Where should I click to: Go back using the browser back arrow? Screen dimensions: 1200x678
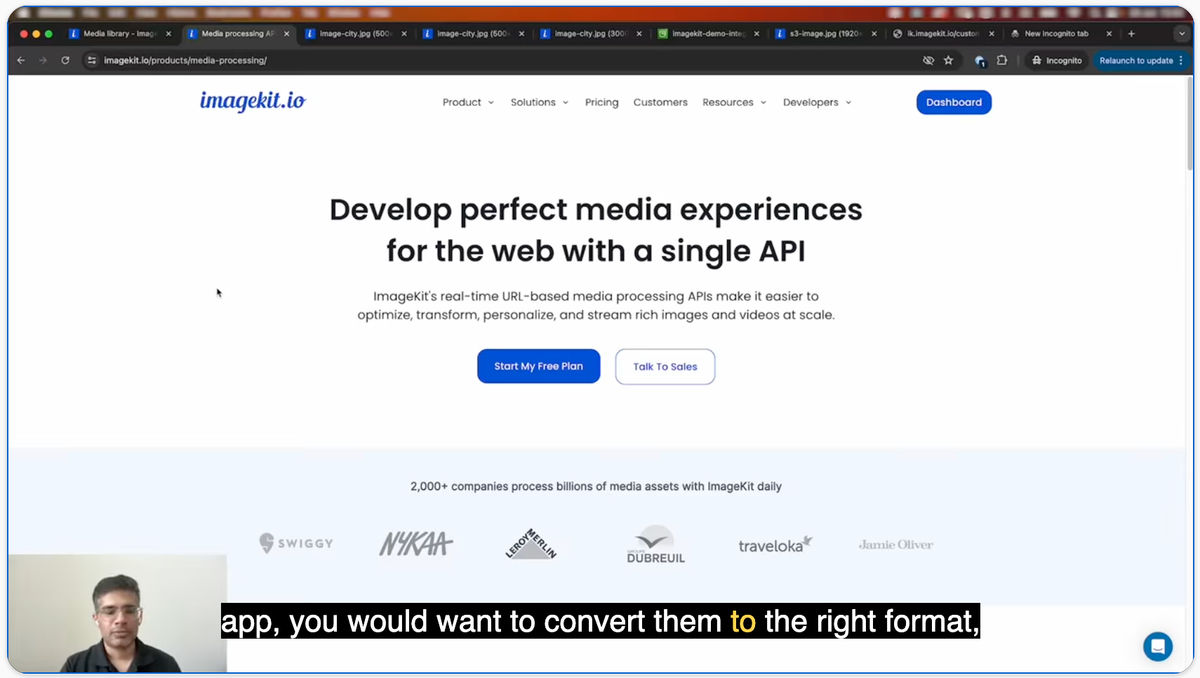pyautogui.click(x=21, y=60)
